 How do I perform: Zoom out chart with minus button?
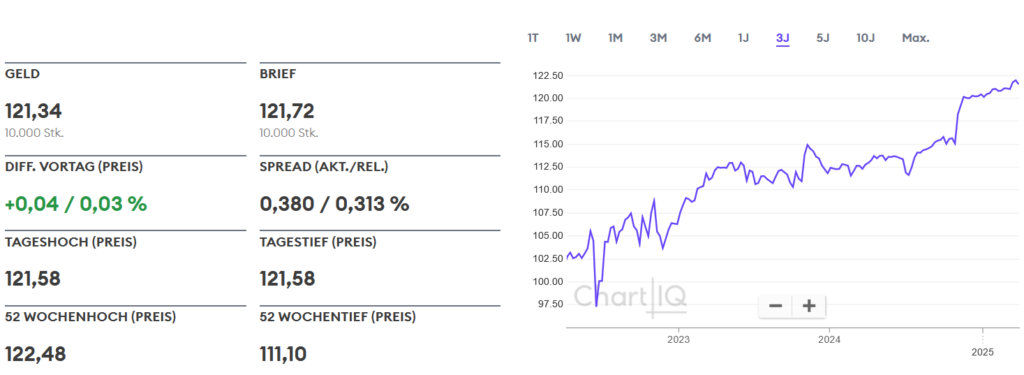coord(776,306)
